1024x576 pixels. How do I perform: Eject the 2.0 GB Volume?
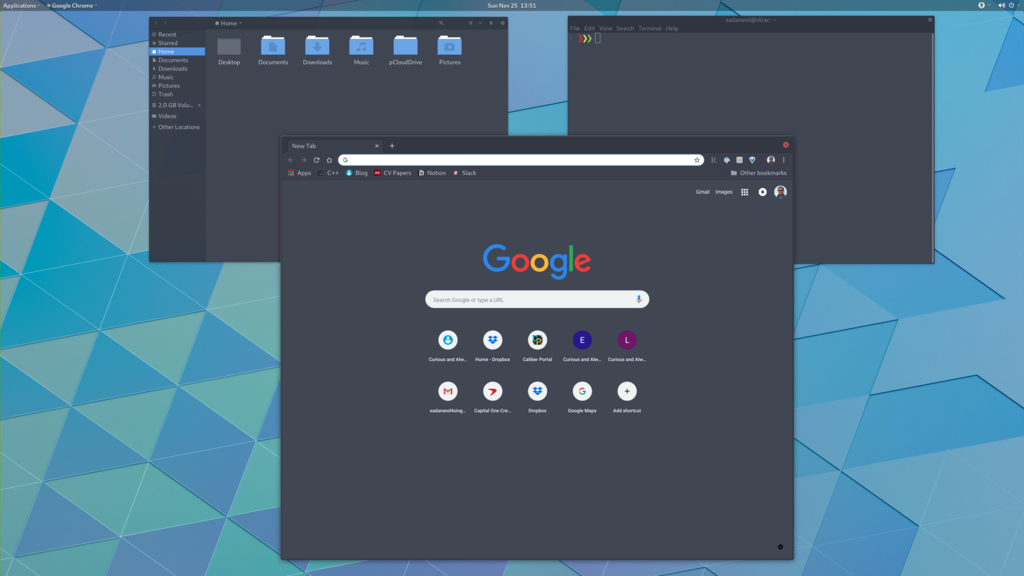199,105
